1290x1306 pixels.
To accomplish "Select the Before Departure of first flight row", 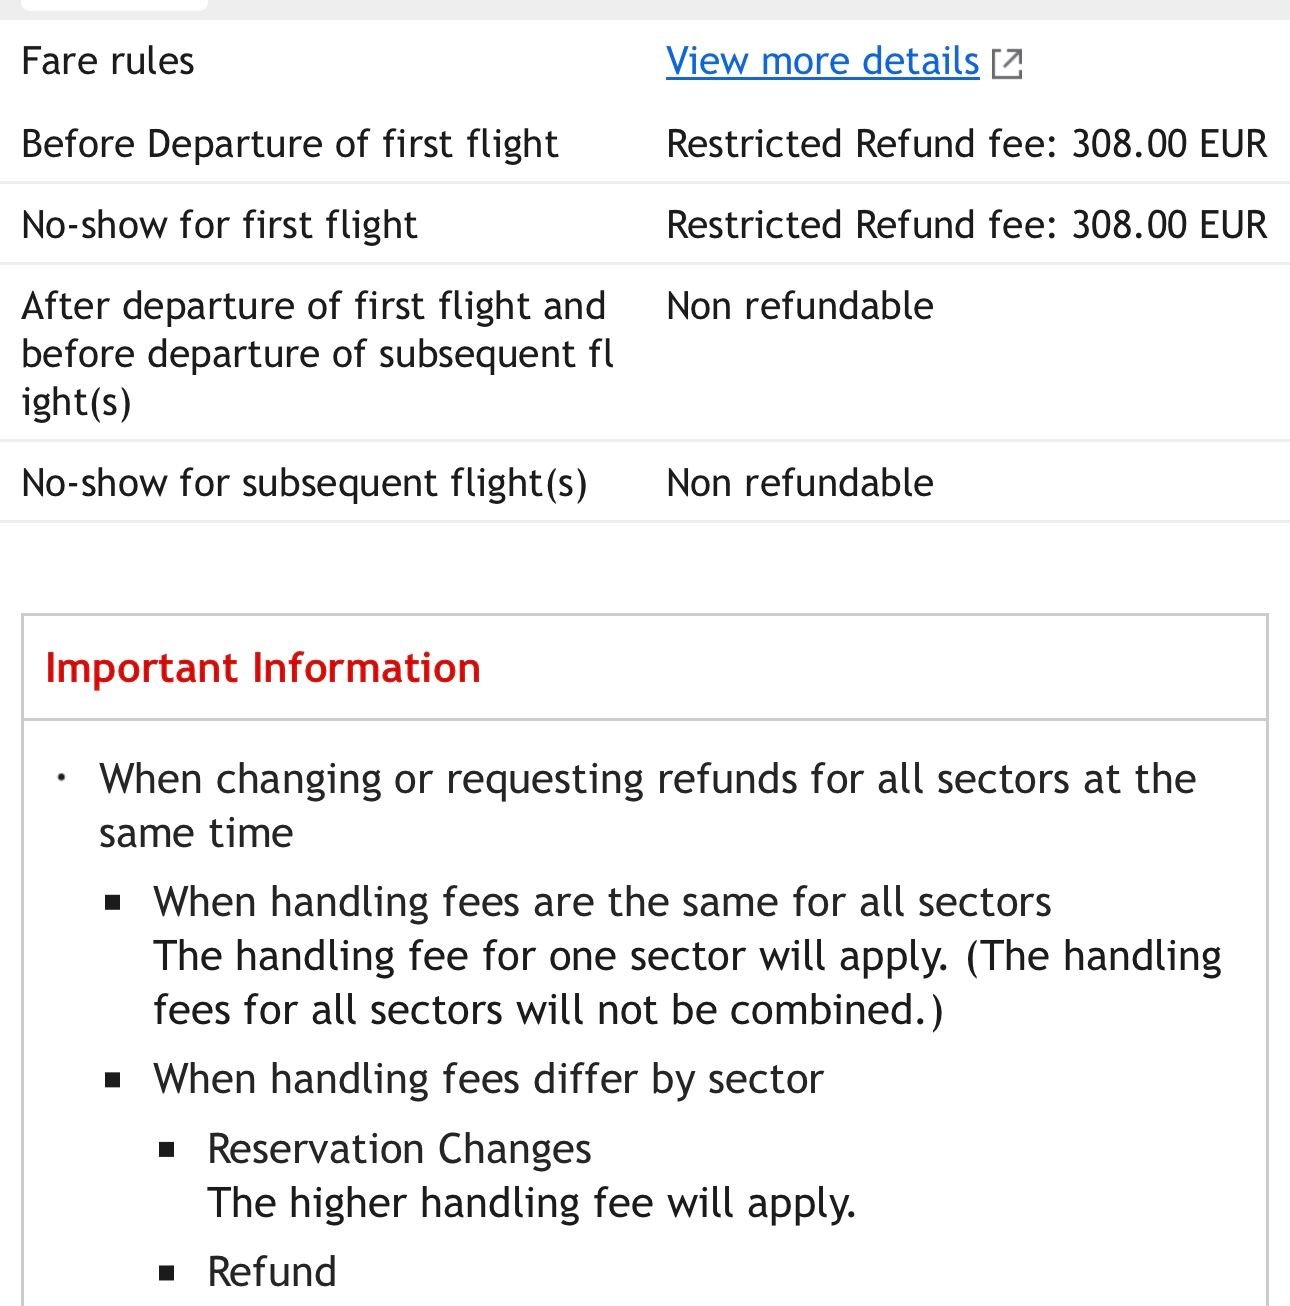I will click(x=290, y=144).
